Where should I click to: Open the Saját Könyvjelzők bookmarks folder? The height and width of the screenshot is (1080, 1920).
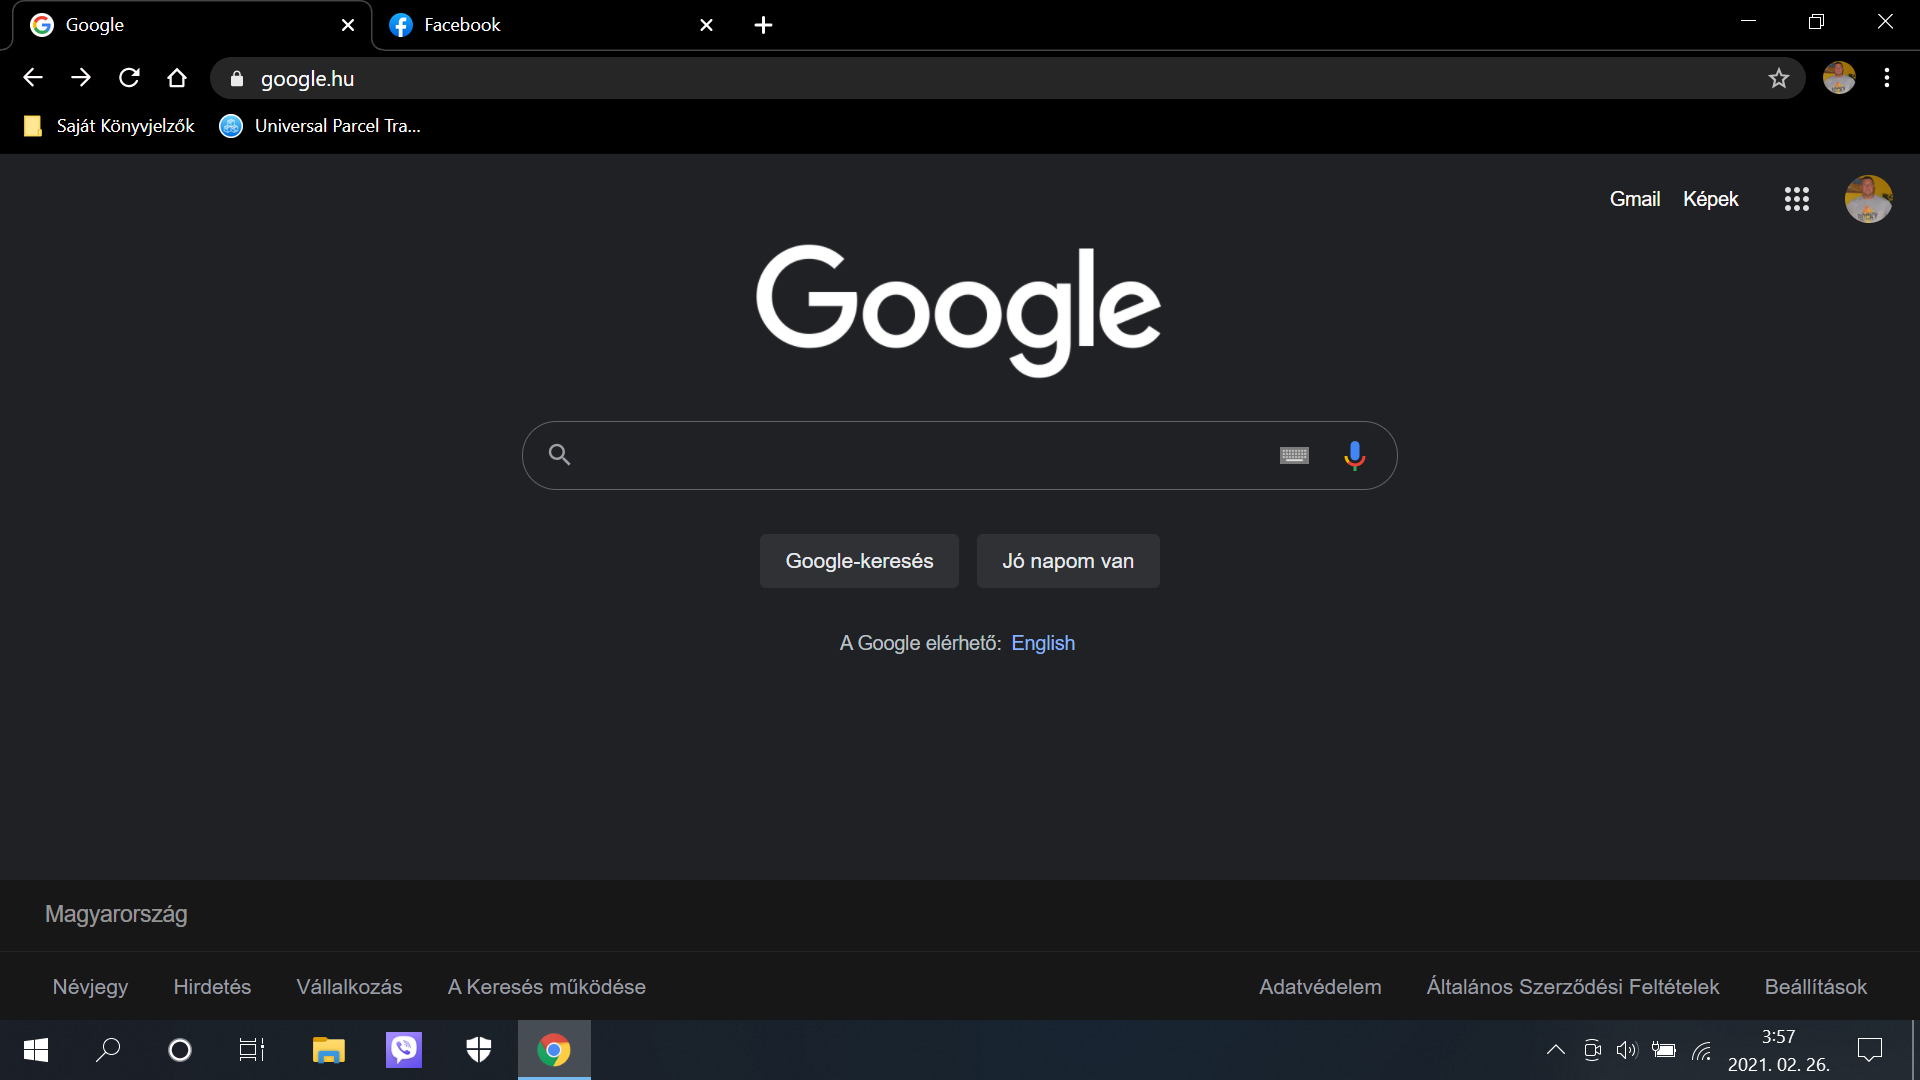tap(110, 126)
